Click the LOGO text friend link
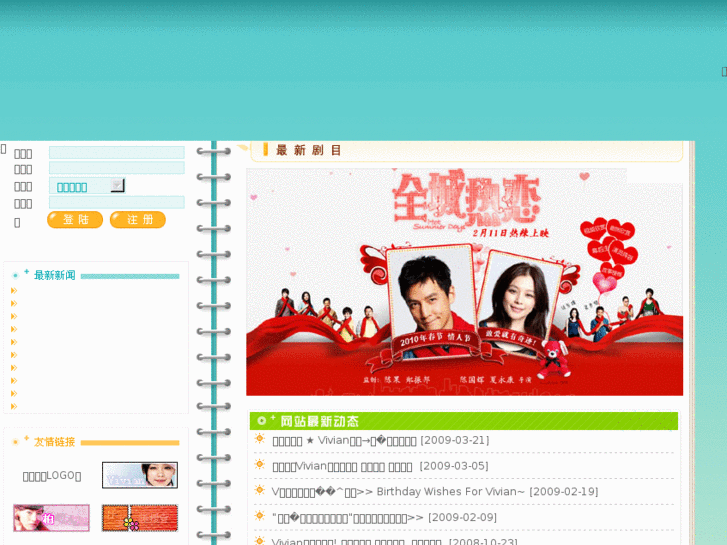The width and height of the screenshot is (727, 545). click(52, 476)
